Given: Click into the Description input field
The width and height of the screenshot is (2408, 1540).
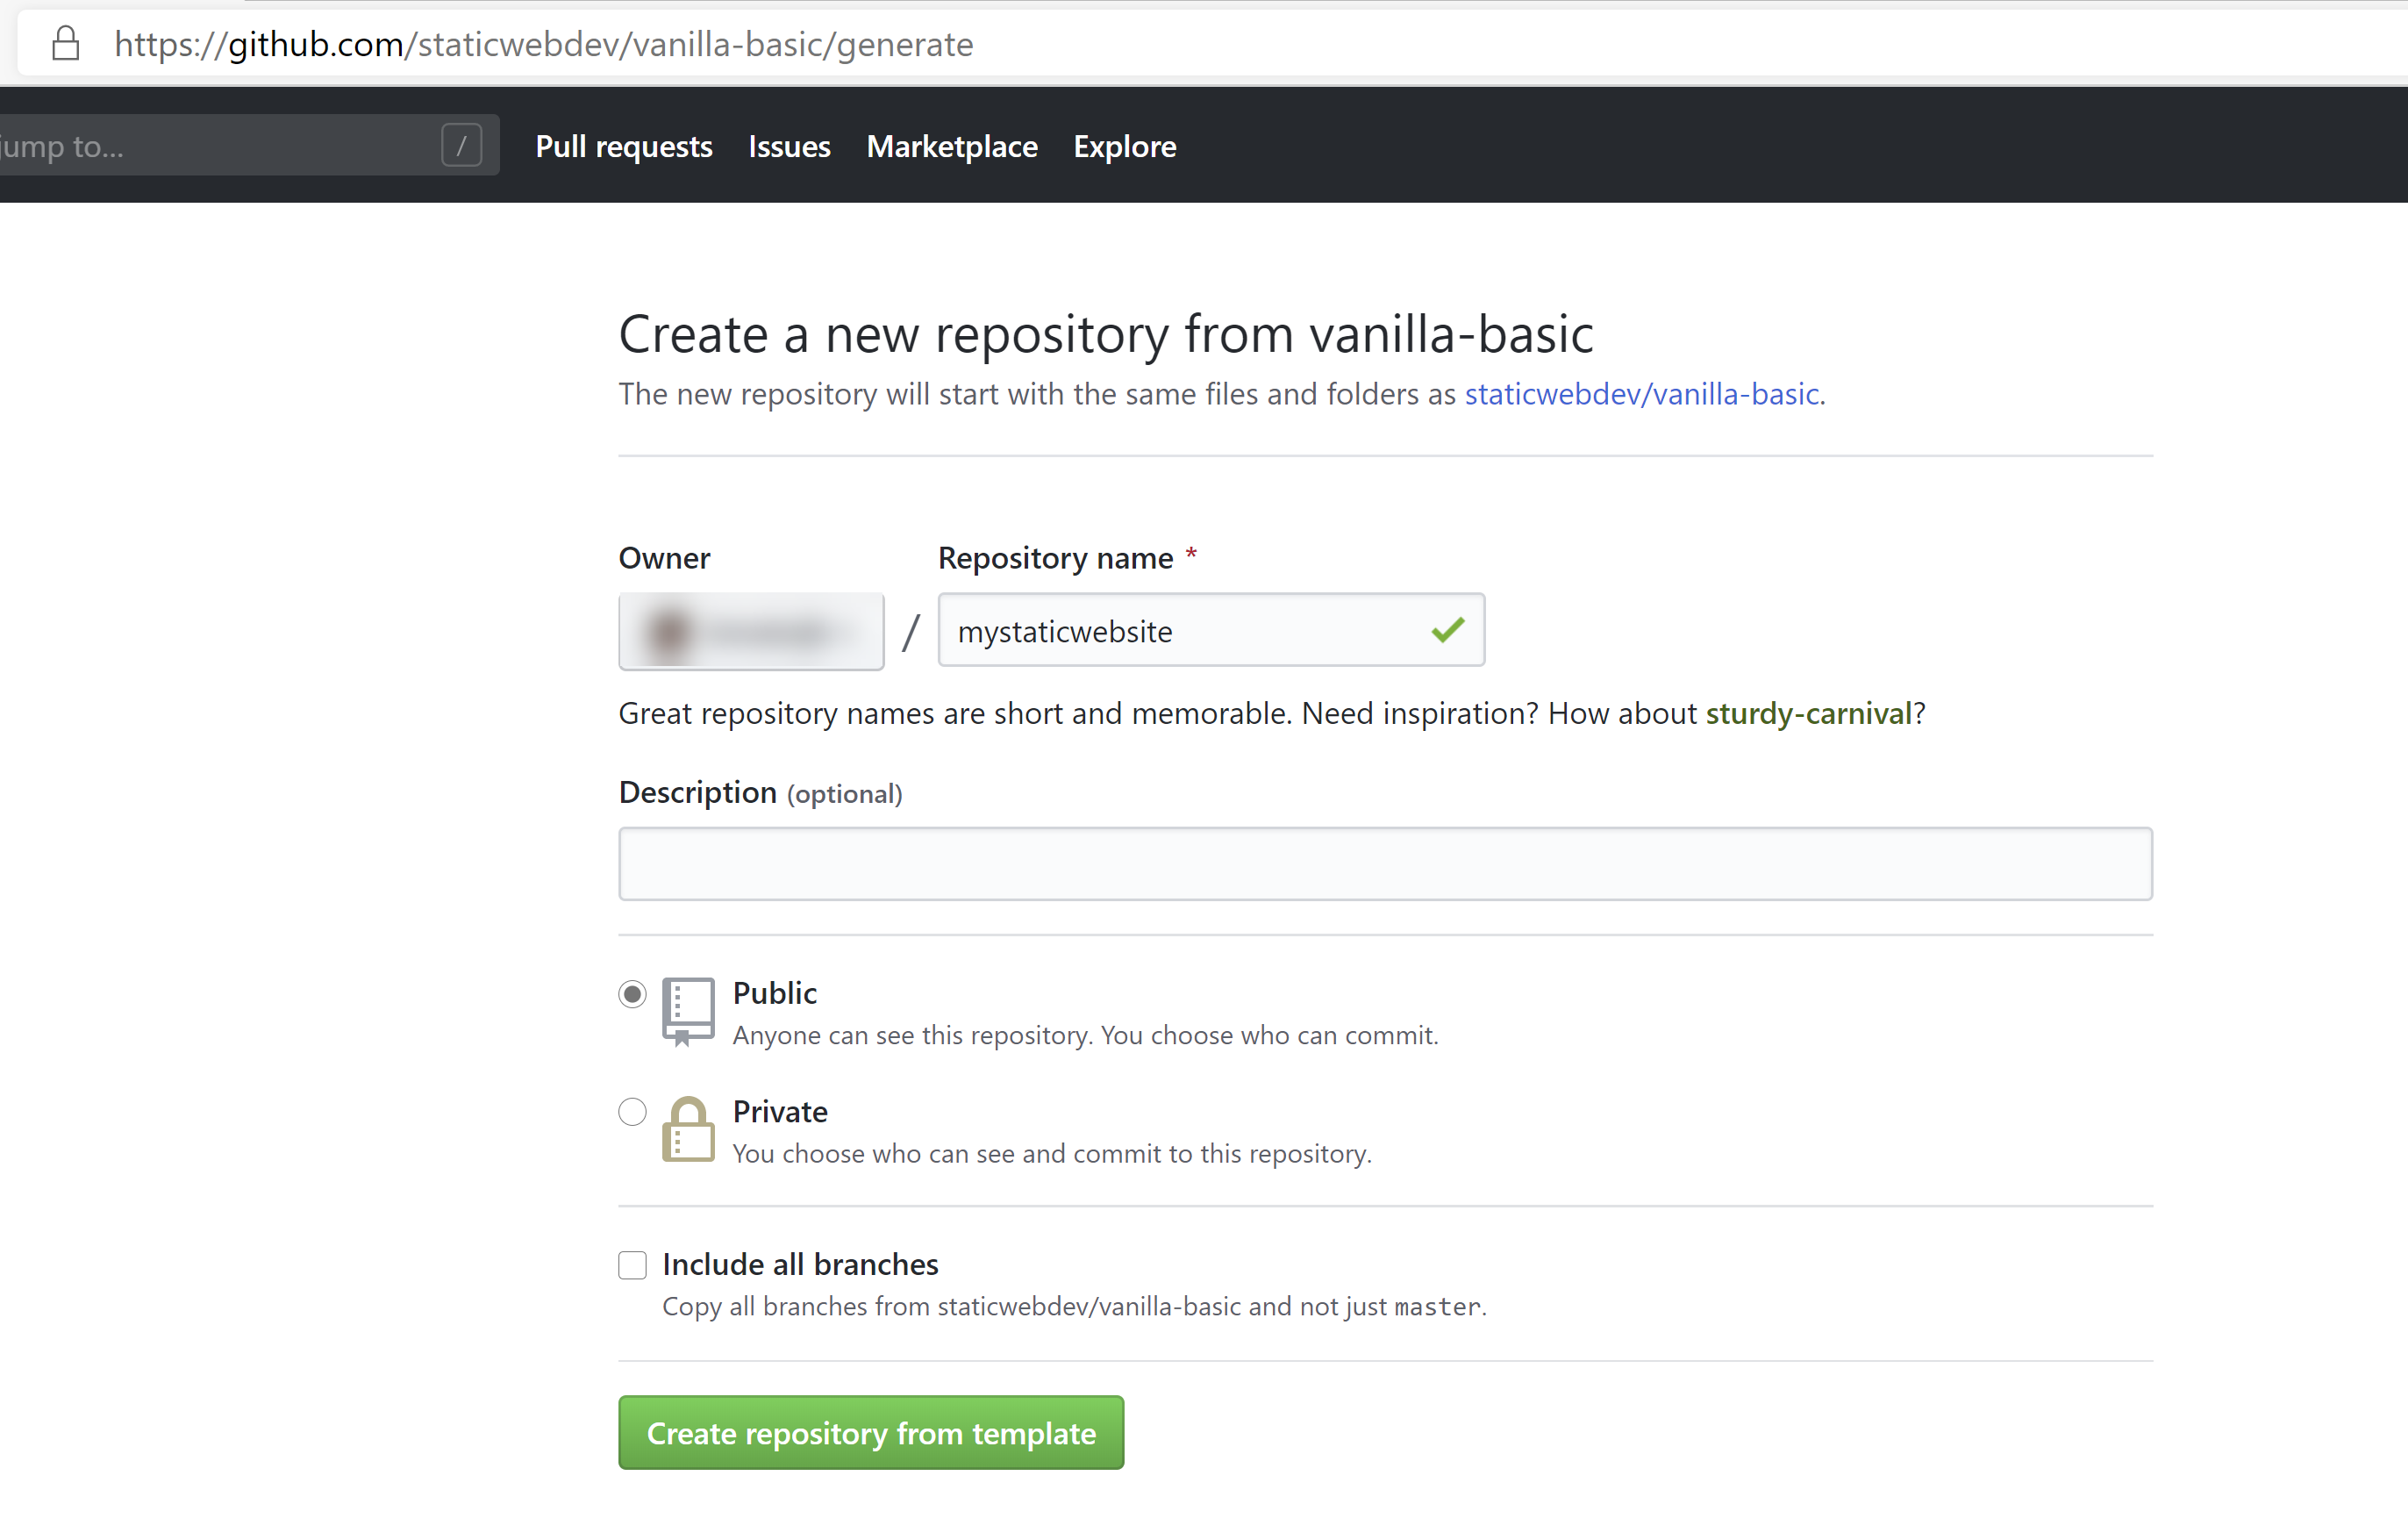Looking at the screenshot, I should click(x=1385, y=863).
